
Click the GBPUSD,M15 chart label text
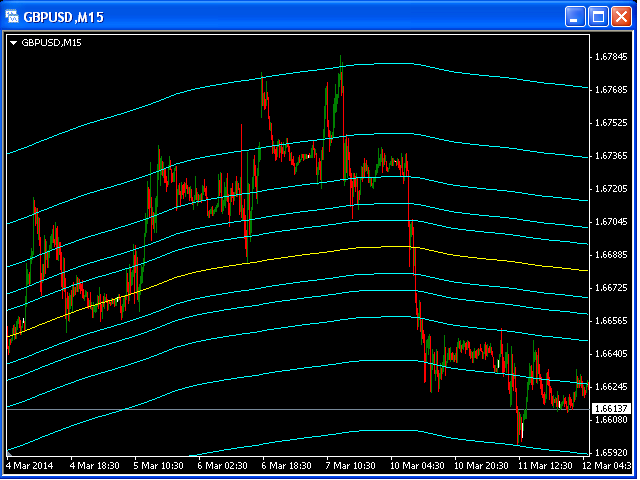[51, 42]
